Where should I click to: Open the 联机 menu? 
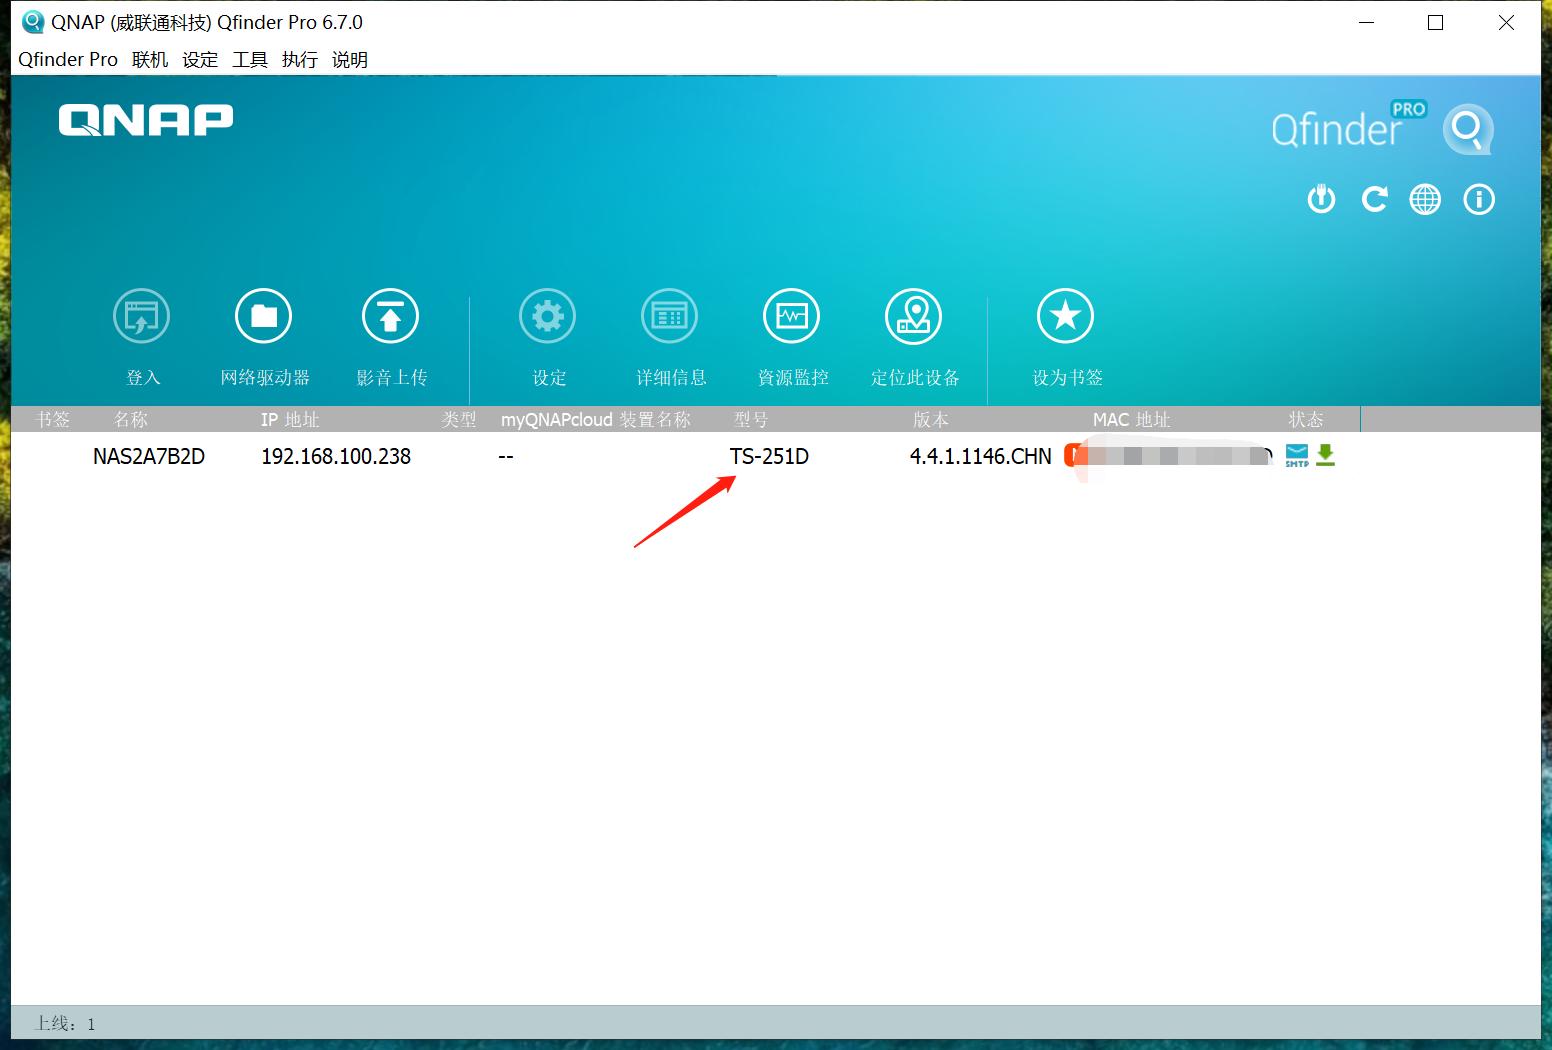[x=150, y=60]
